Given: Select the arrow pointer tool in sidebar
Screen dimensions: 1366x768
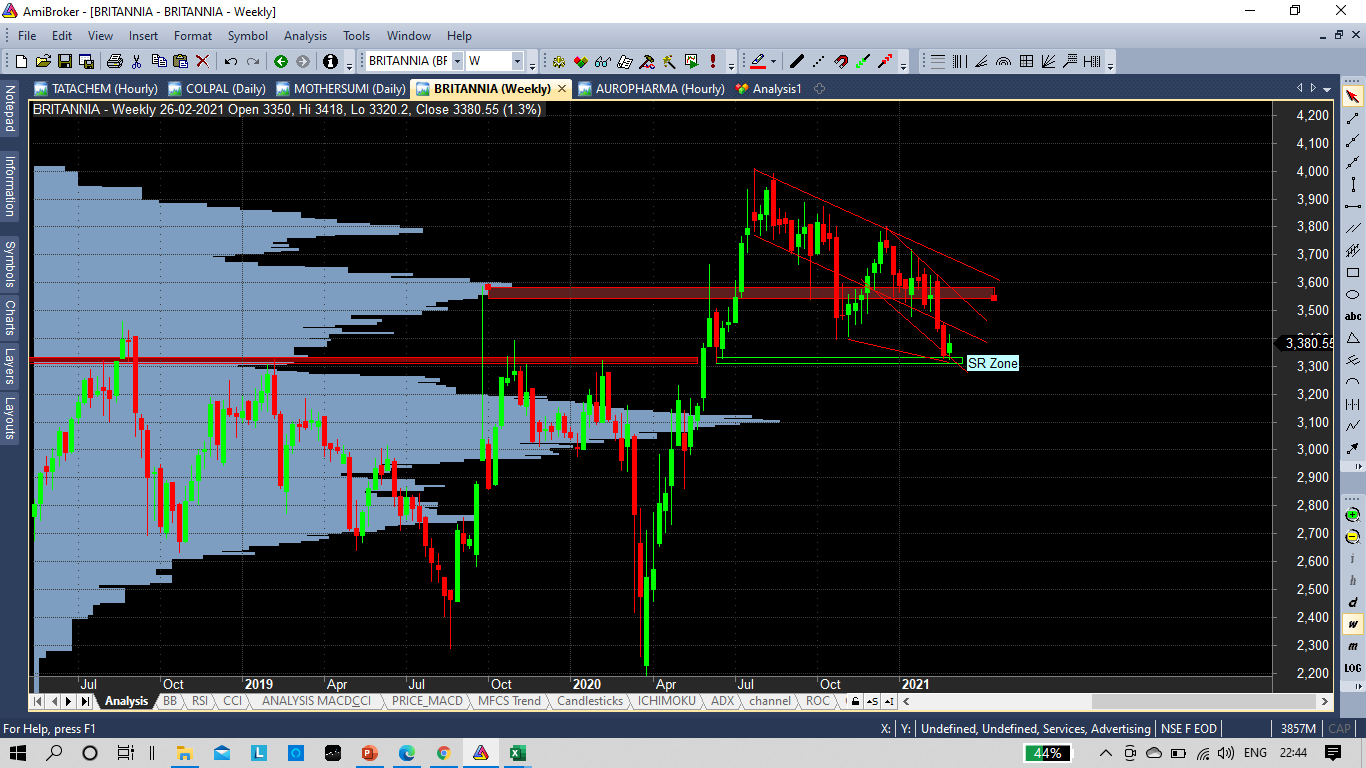Looking at the screenshot, I should 1353,96.
